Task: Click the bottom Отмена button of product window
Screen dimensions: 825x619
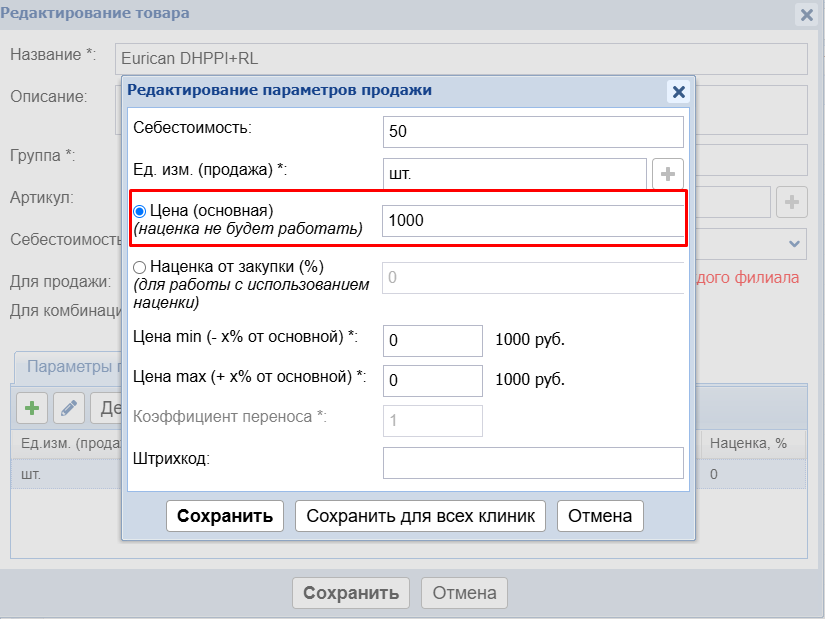Action: click(x=464, y=593)
